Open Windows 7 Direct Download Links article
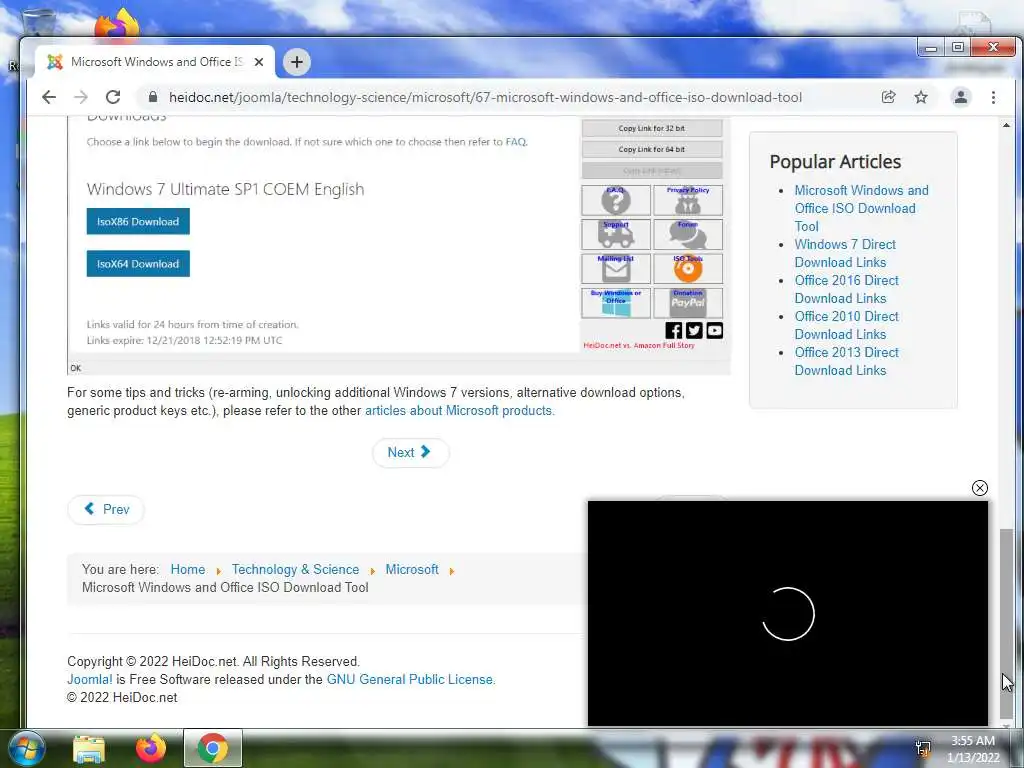The width and height of the screenshot is (1024, 768). tap(845, 253)
